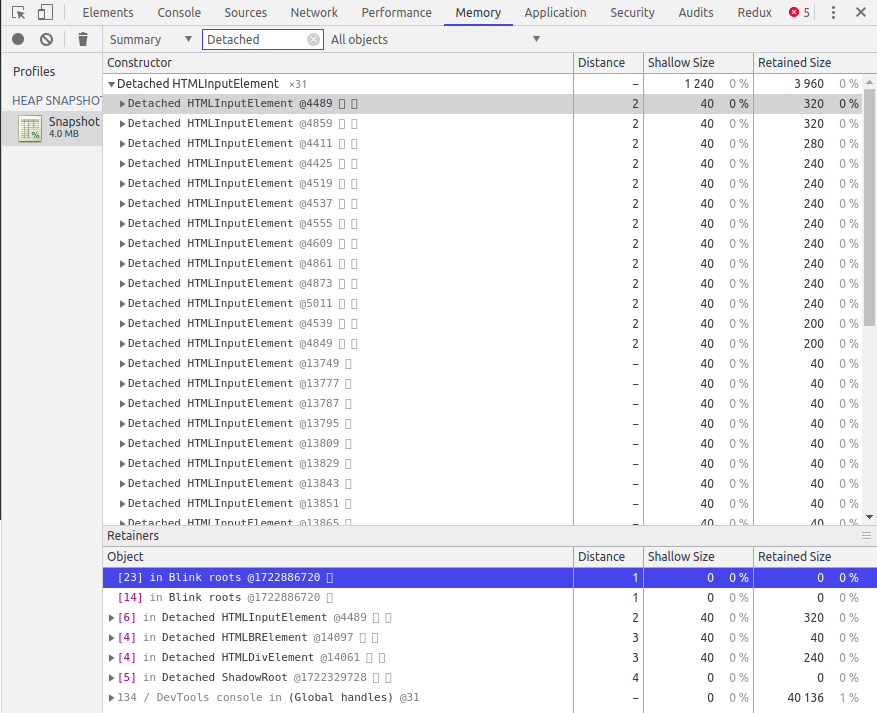The width and height of the screenshot is (877, 713).
Task: Expand Detached HTMLInputElement @4425 row
Action: coord(122,164)
